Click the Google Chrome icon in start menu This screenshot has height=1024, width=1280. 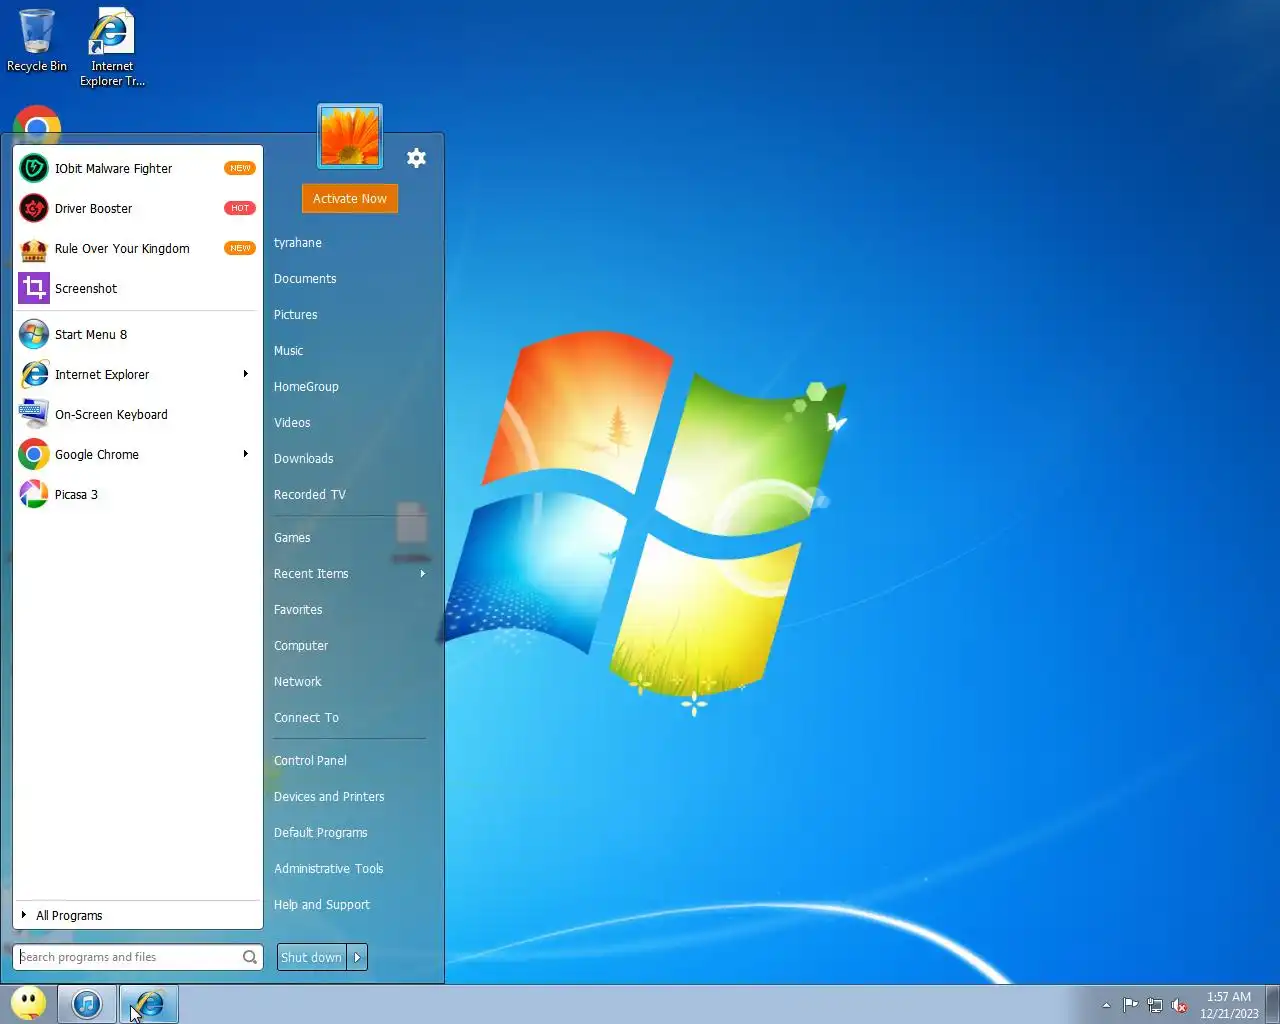(34, 454)
